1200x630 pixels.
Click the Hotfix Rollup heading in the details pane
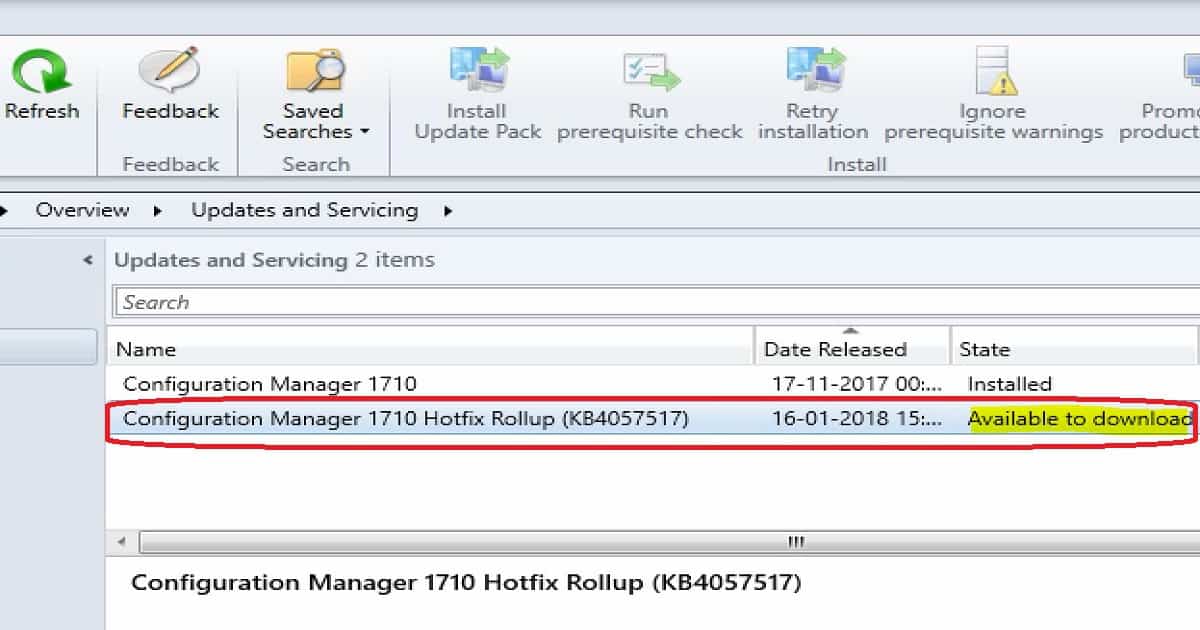click(x=466, y=582)
